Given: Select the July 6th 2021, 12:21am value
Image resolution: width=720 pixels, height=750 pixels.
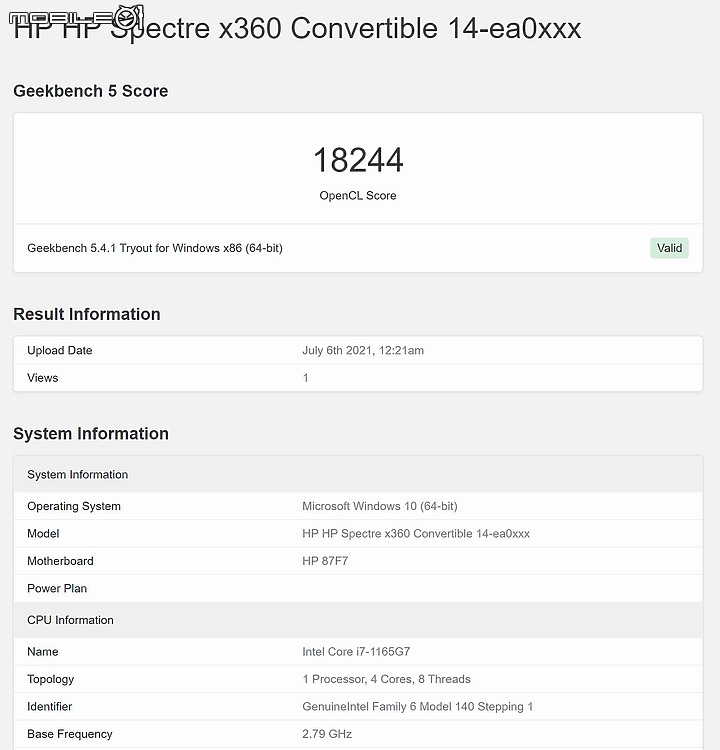Looking at the screenshot, I should pyautogui.click(x=363, y=350).
